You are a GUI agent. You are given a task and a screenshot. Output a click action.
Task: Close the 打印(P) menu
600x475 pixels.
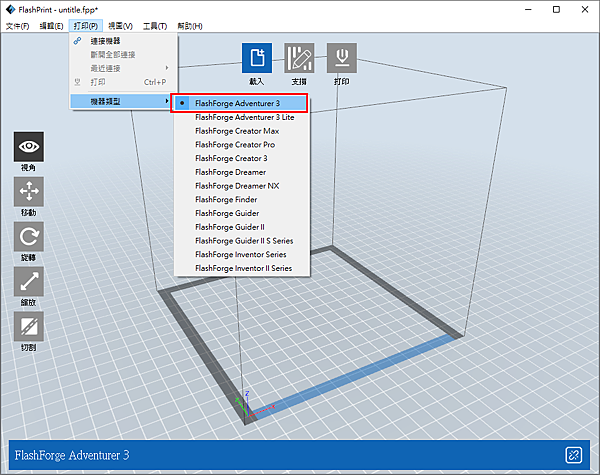86,26
